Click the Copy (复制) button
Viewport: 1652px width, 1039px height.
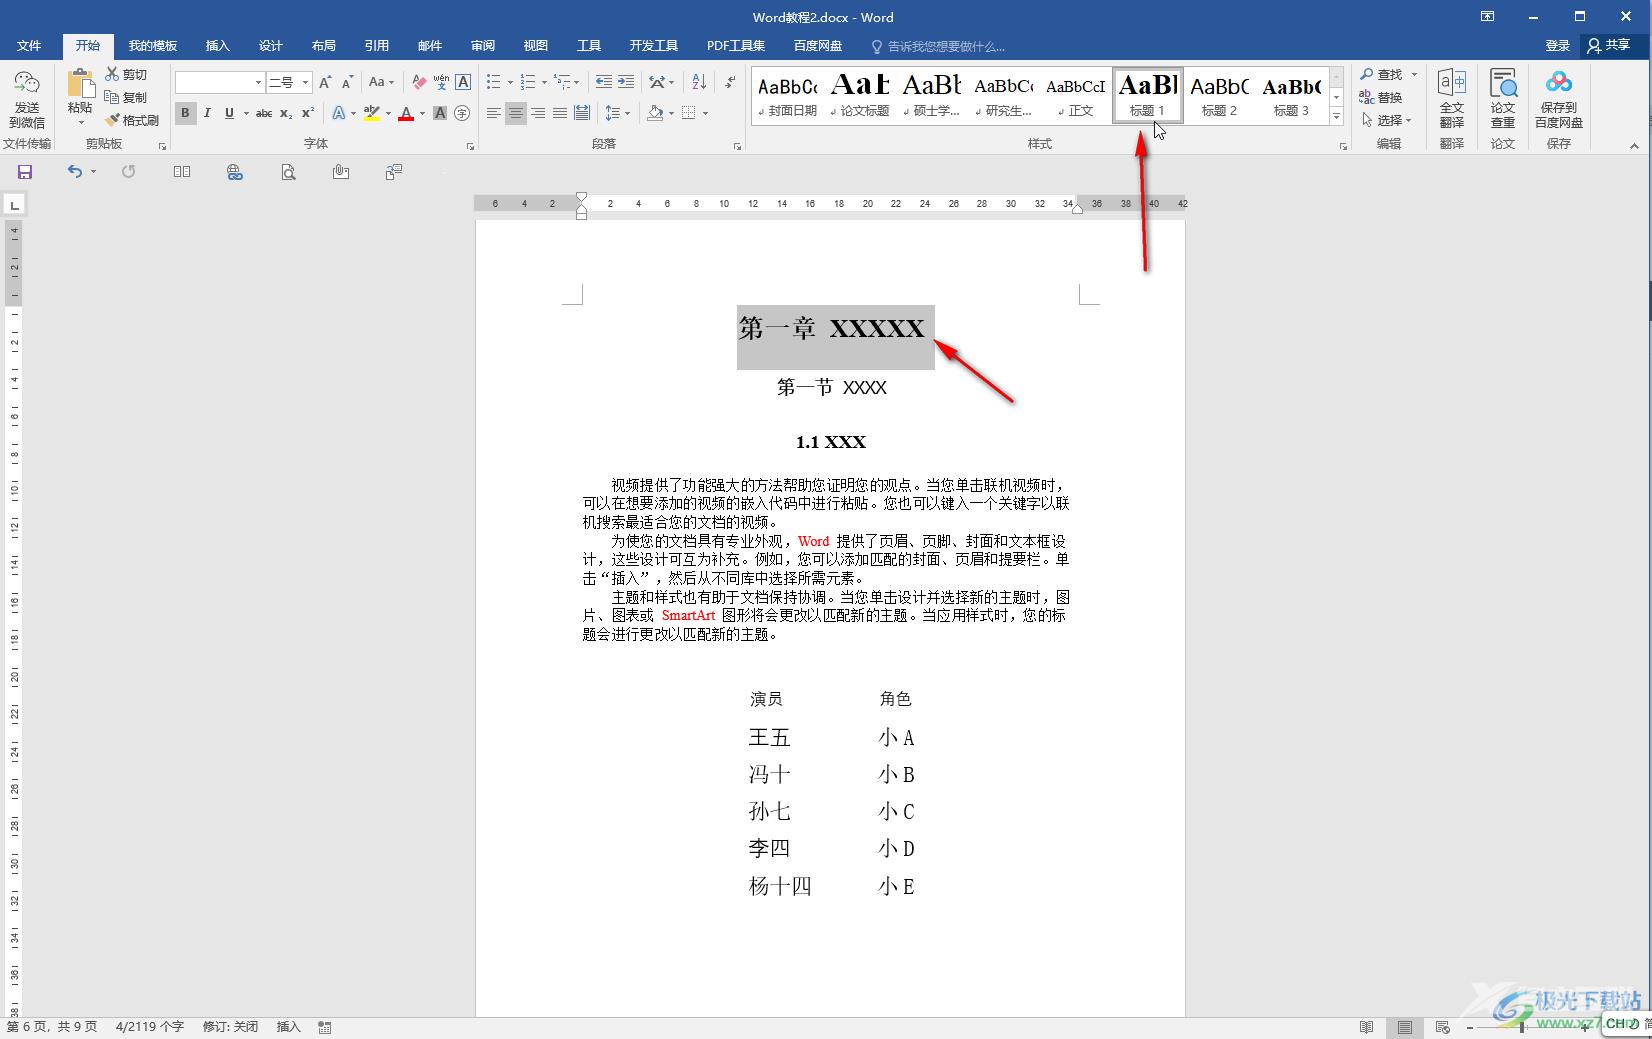coord(126,97)
